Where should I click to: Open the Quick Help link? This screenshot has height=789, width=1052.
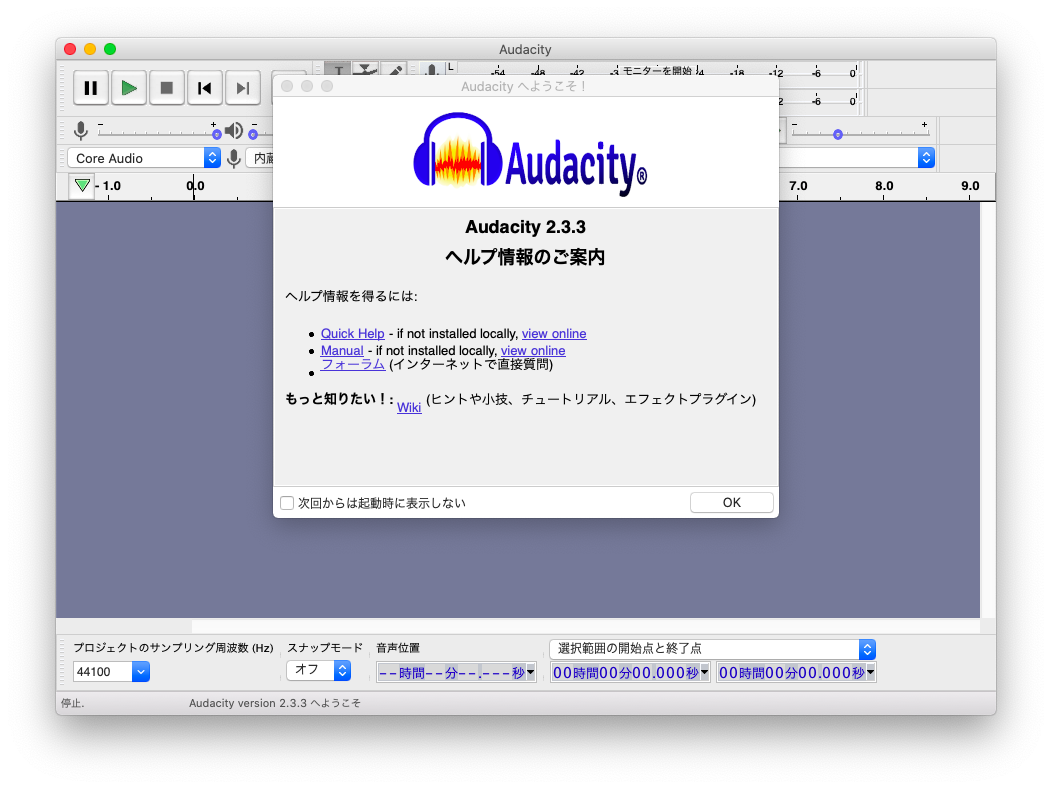point(352,333)
